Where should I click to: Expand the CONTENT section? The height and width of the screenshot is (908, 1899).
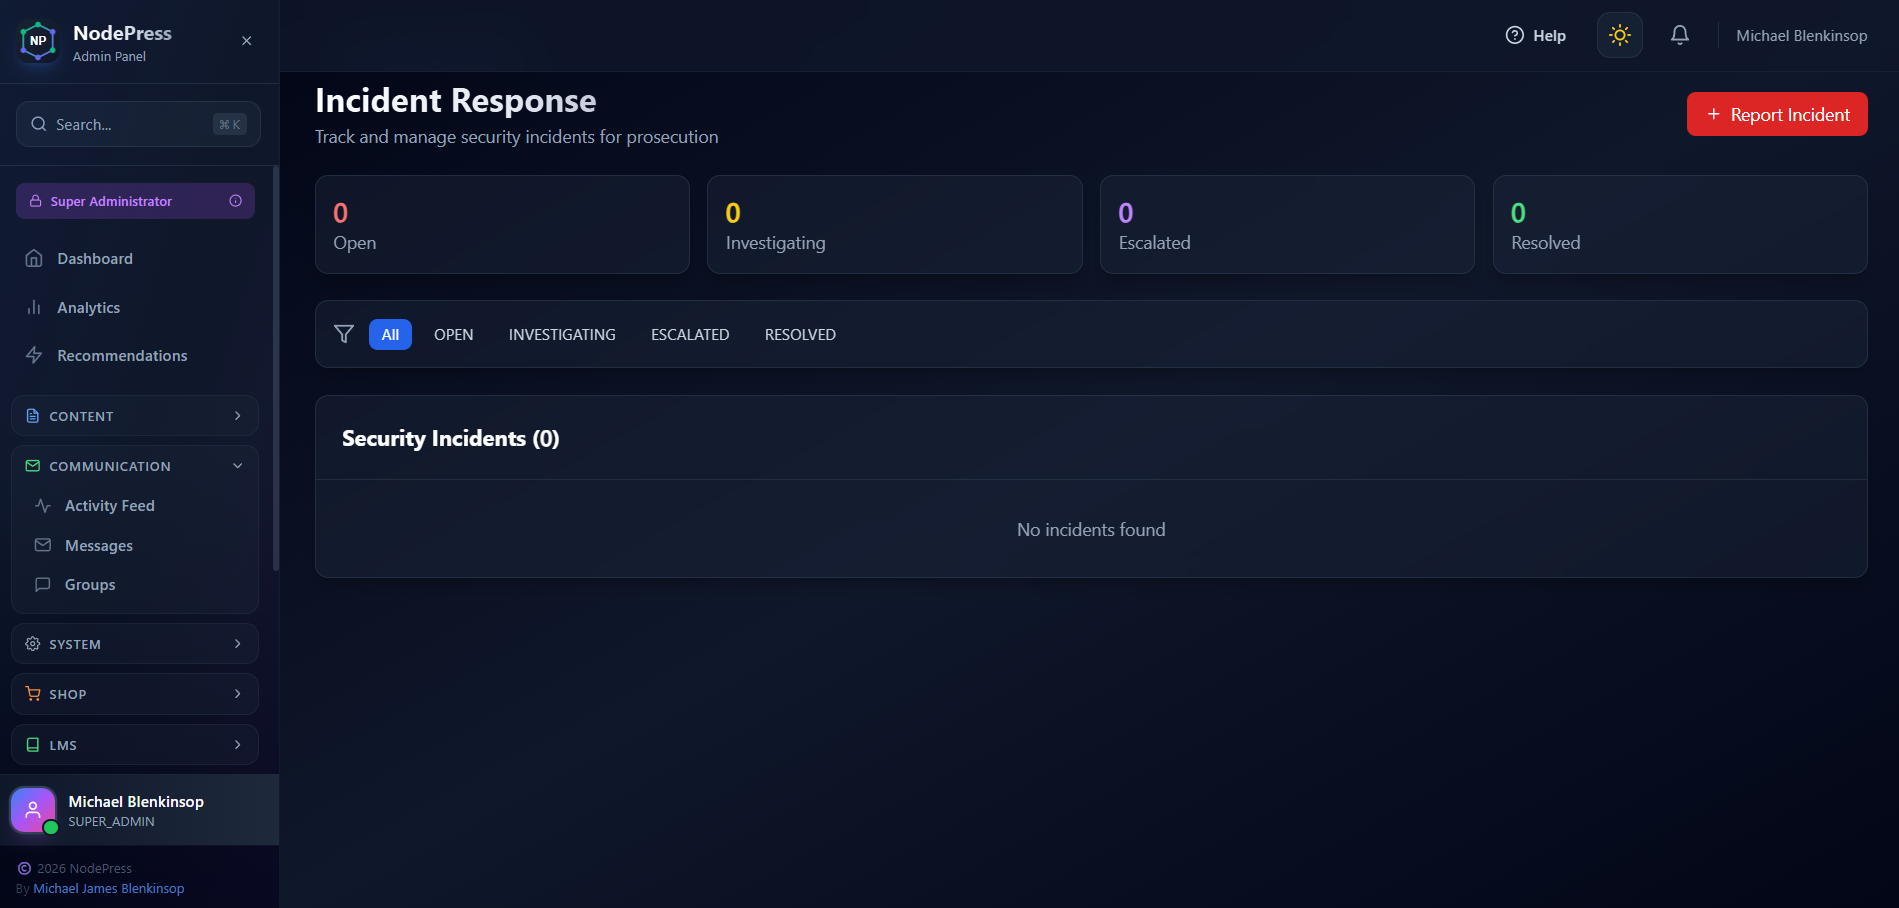tap(135, 416)
